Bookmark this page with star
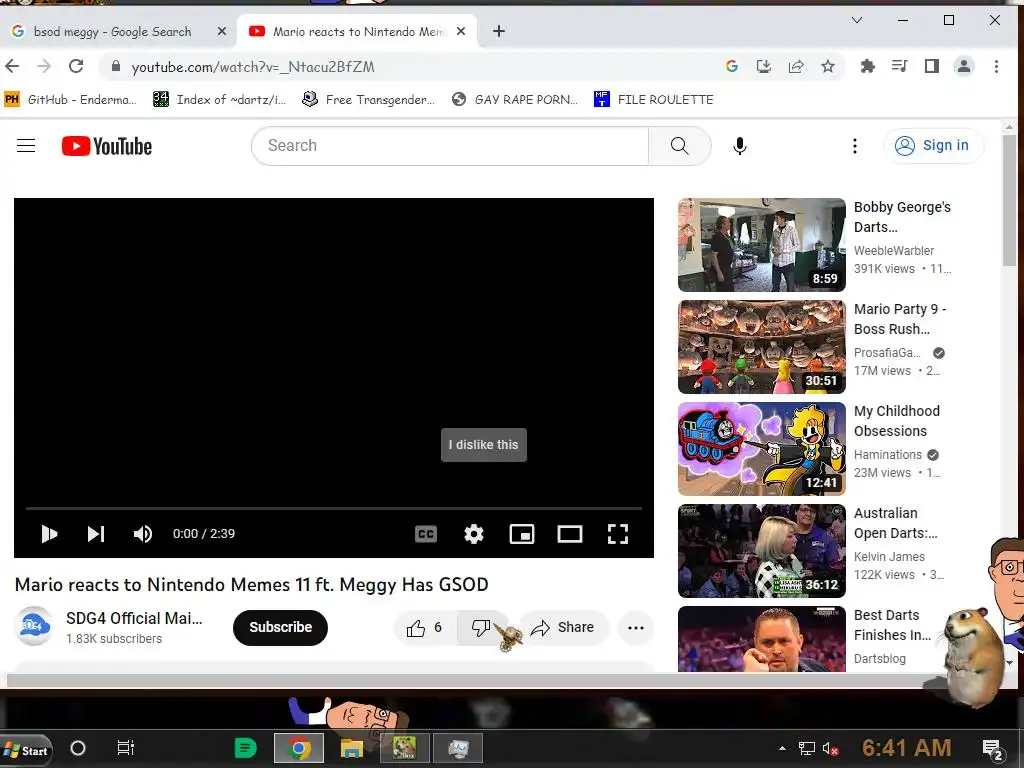Screen dimensions: 1024x768 828,66
